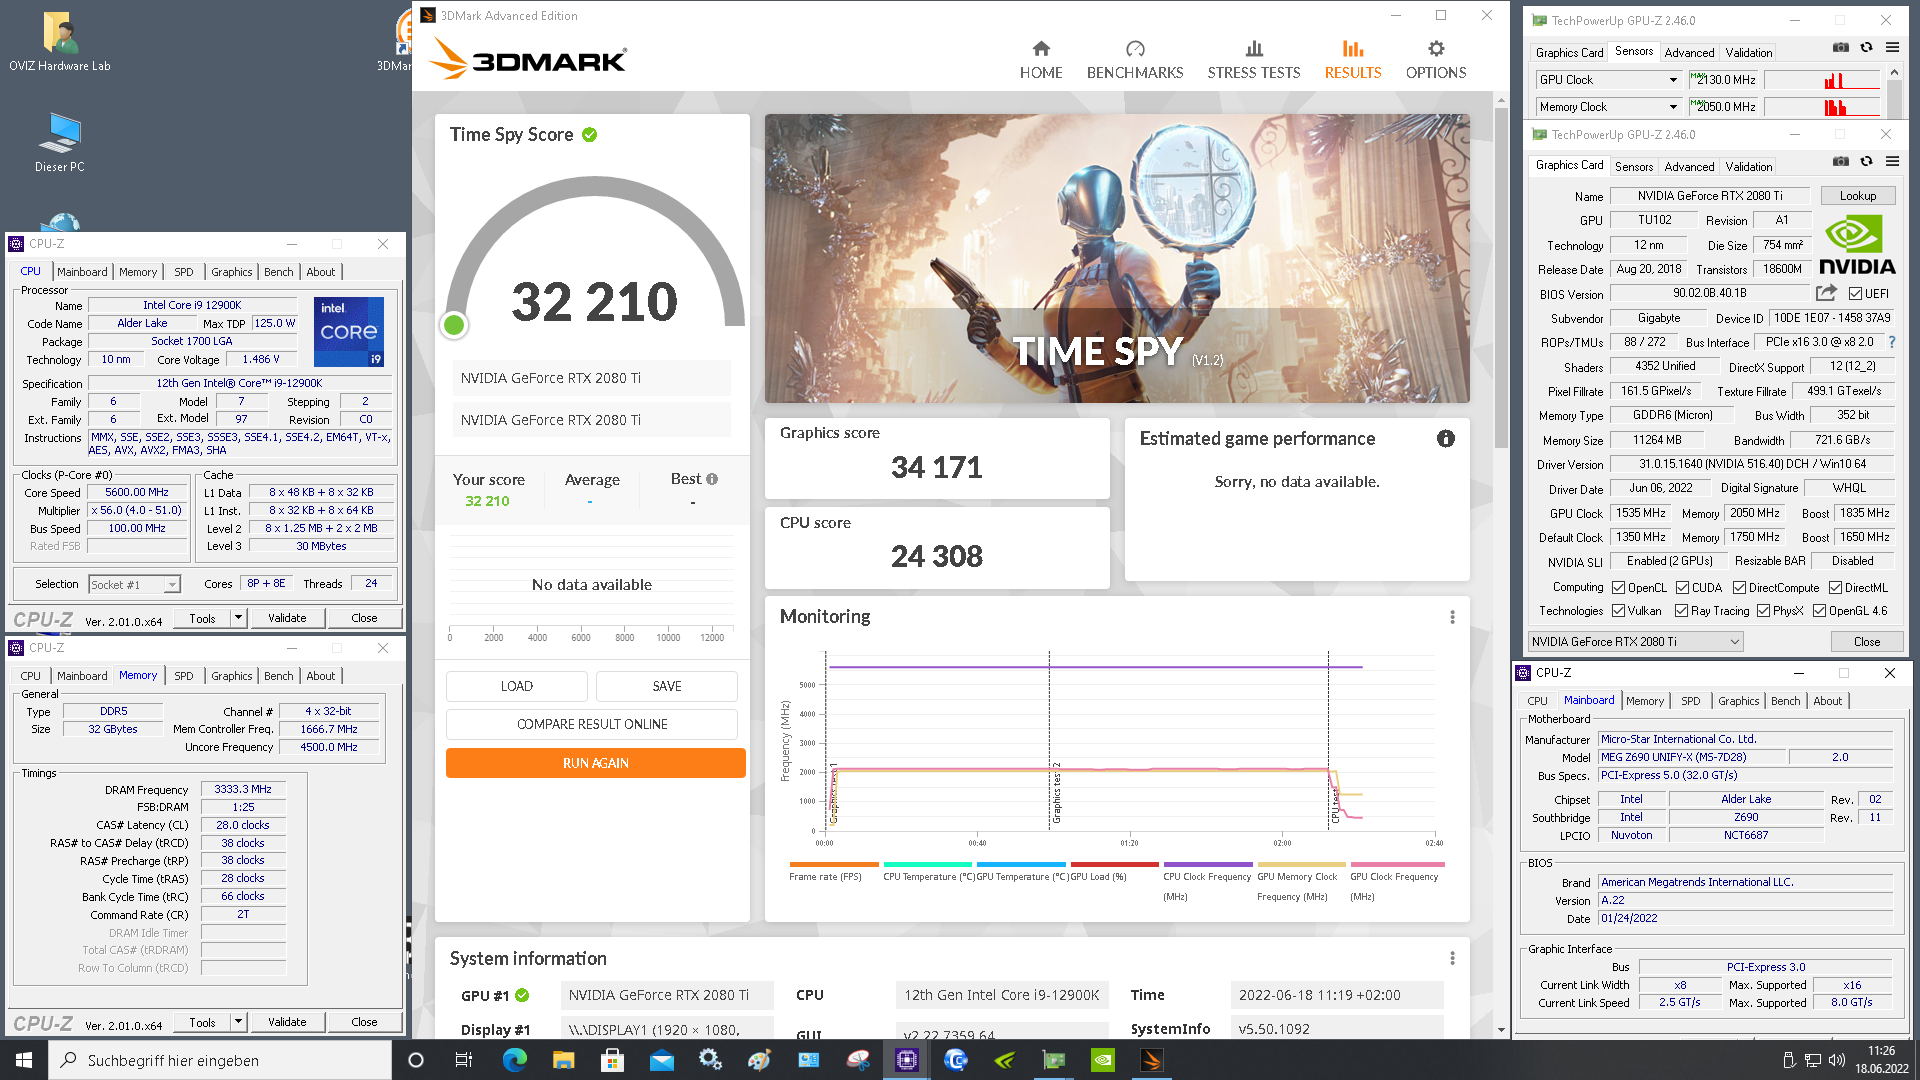Click refresh icon in GPU-Z Sensors window
This screenshot has height=1080, width=1920.
(1866, 47)
